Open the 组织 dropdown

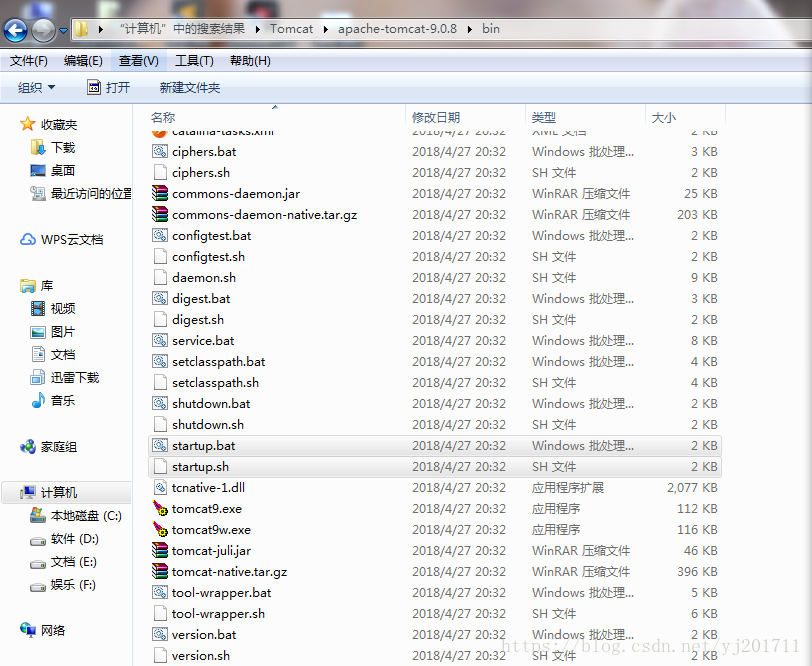36,88
